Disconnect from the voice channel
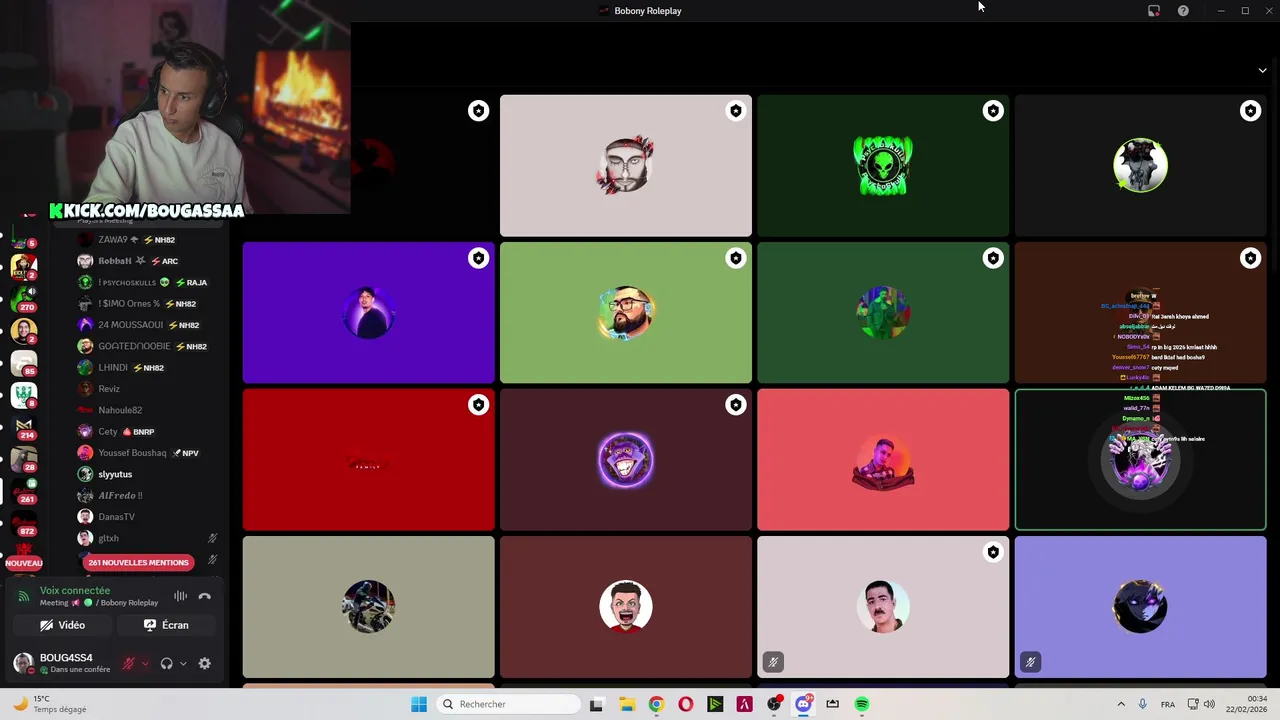This screenshot has height=720, width=1280. 204,596
